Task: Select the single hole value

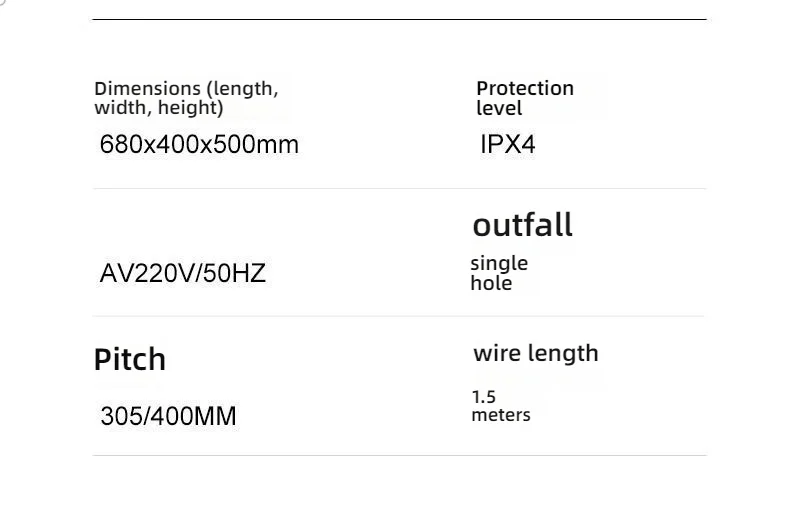Action: [x=499, y=273]
